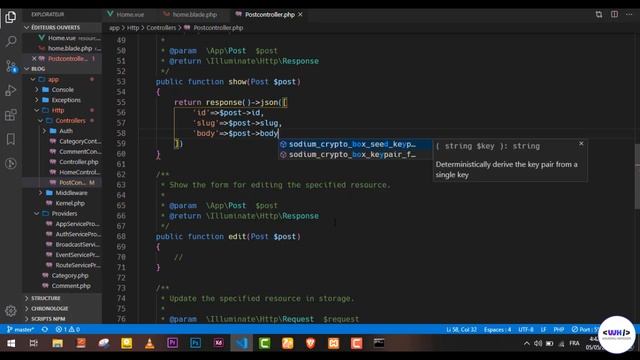Open the terminal window icon on the taskbar
The height and width of the screenshot is (360, 640).
(x=379, y=343)
